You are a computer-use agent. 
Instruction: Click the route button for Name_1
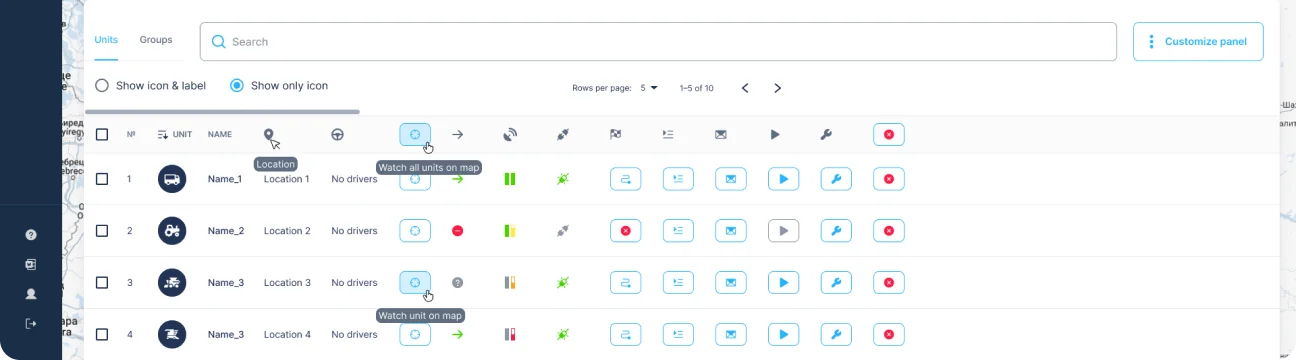click(626, 179)
